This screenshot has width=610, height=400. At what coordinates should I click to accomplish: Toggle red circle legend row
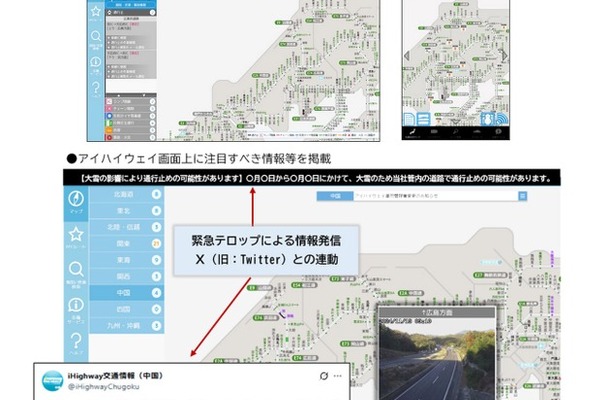click(x=131, y=137)
